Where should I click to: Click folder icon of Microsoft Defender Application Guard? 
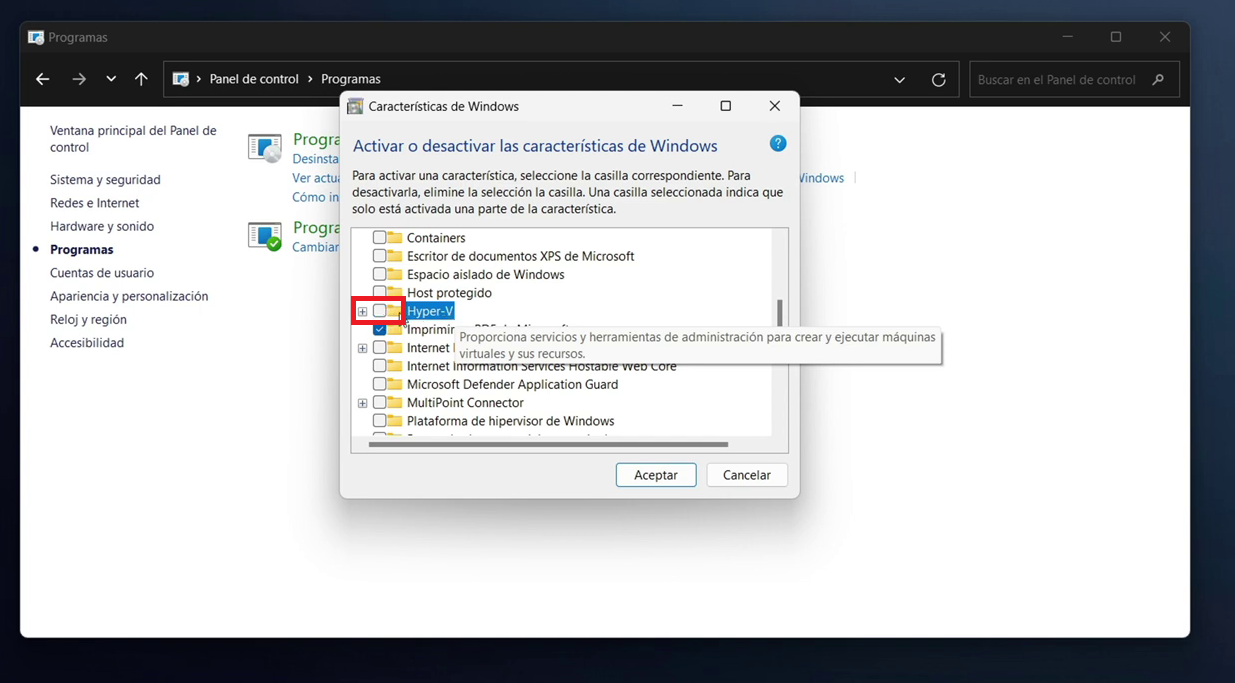pos(395,384)
